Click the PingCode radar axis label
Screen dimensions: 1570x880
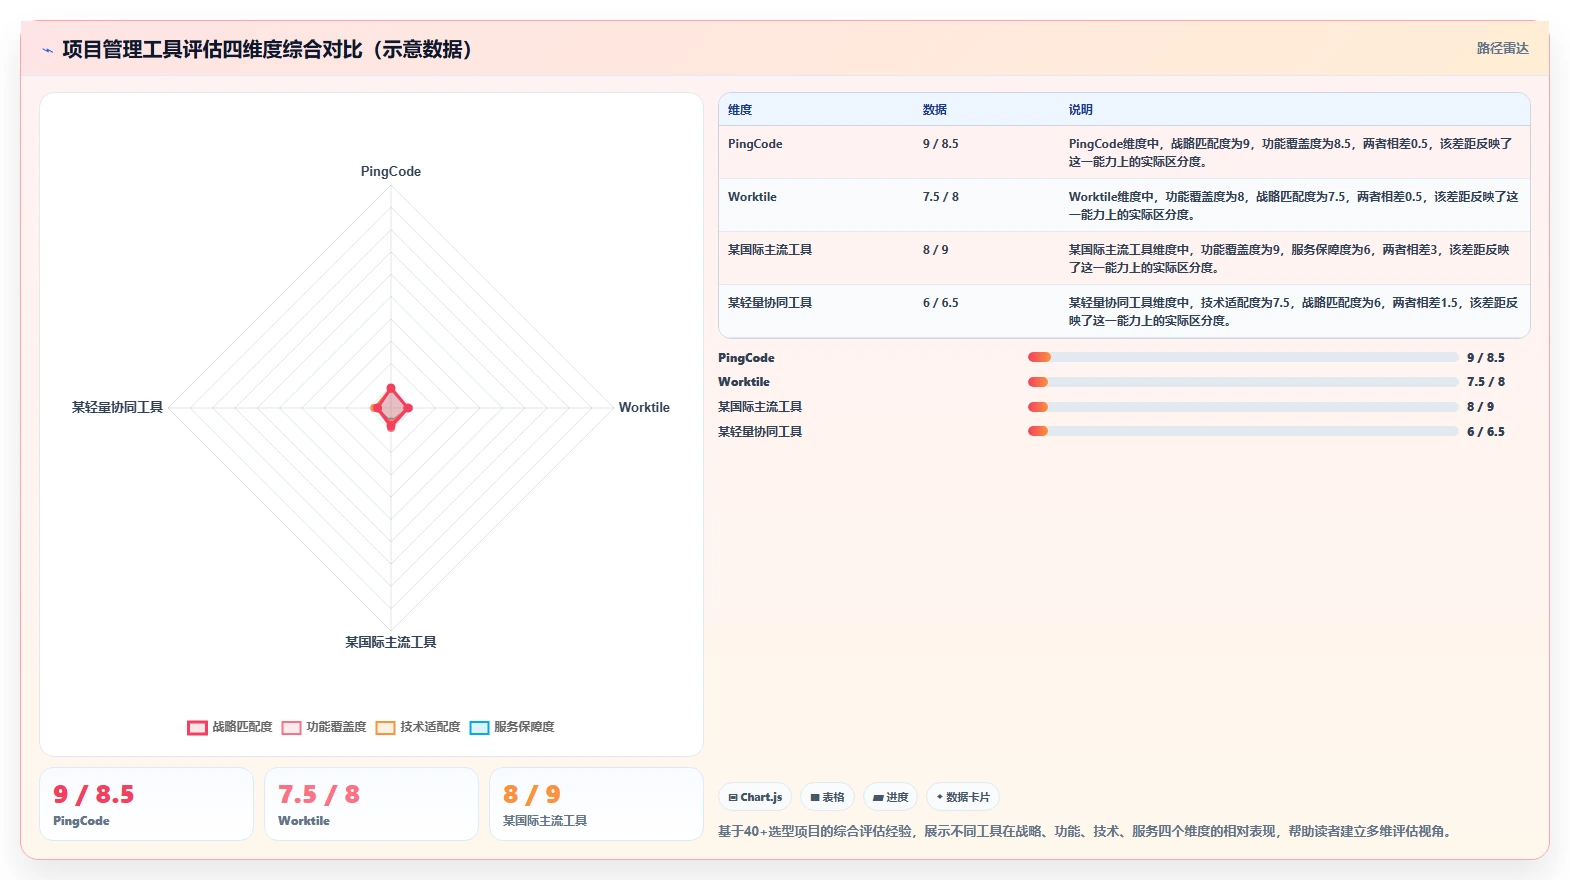[x=391, y=172]
